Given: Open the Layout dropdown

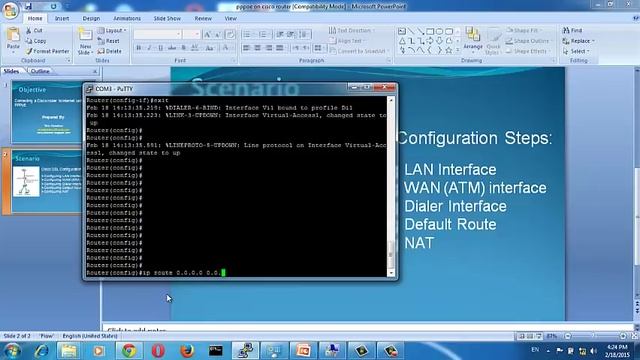Looking at the screenshot, I should (x=112, y=31).
